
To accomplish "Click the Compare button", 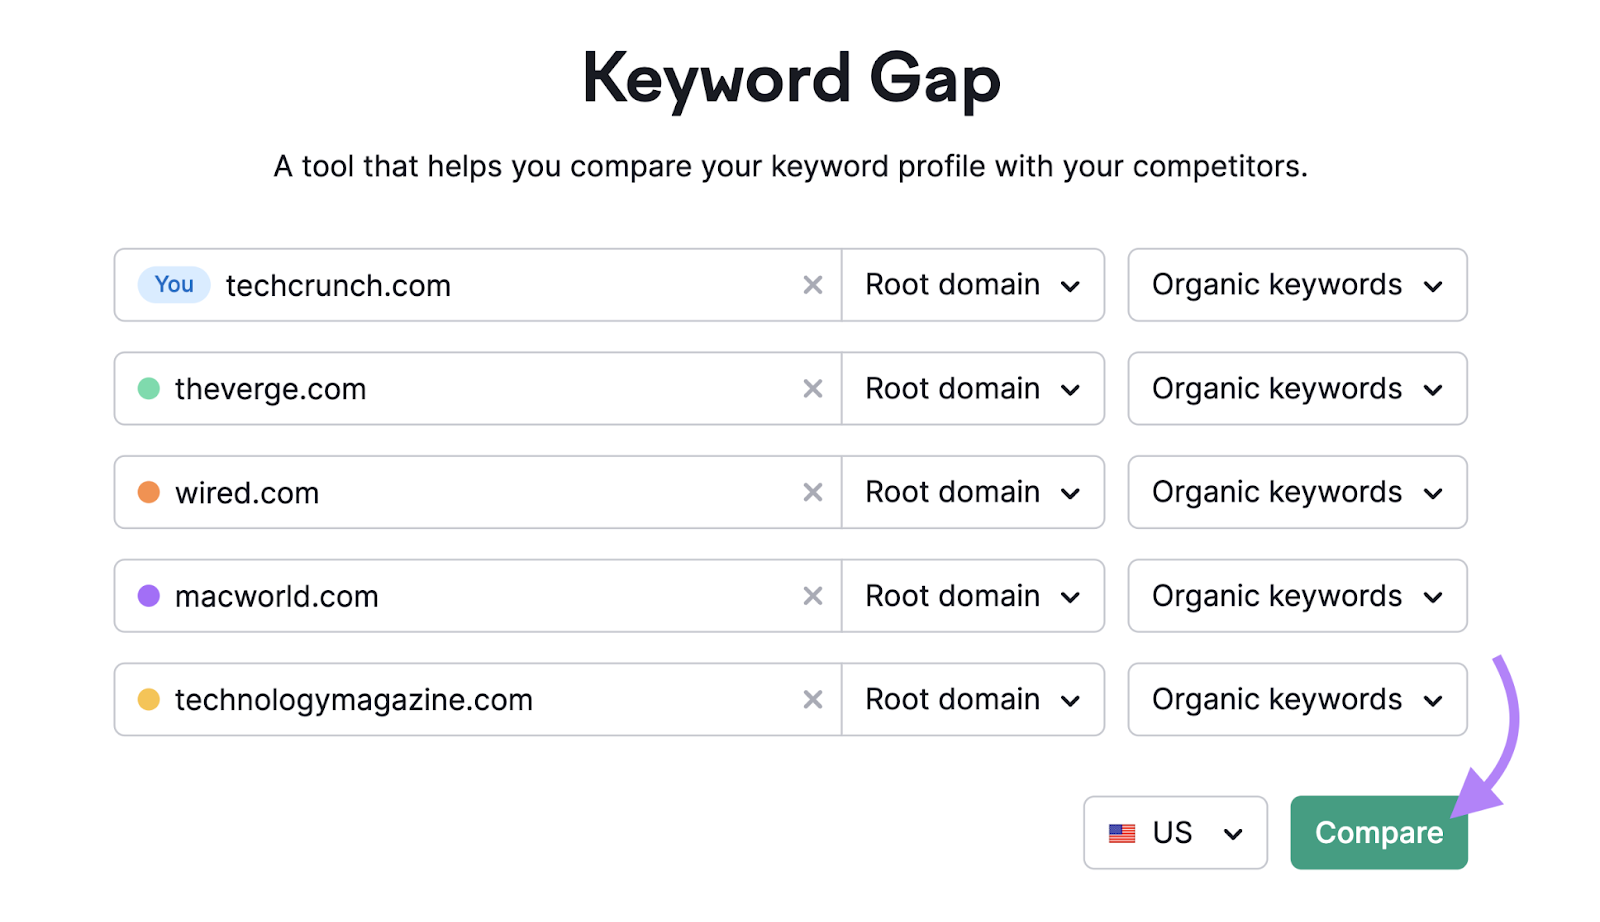I will point(1378,832).
